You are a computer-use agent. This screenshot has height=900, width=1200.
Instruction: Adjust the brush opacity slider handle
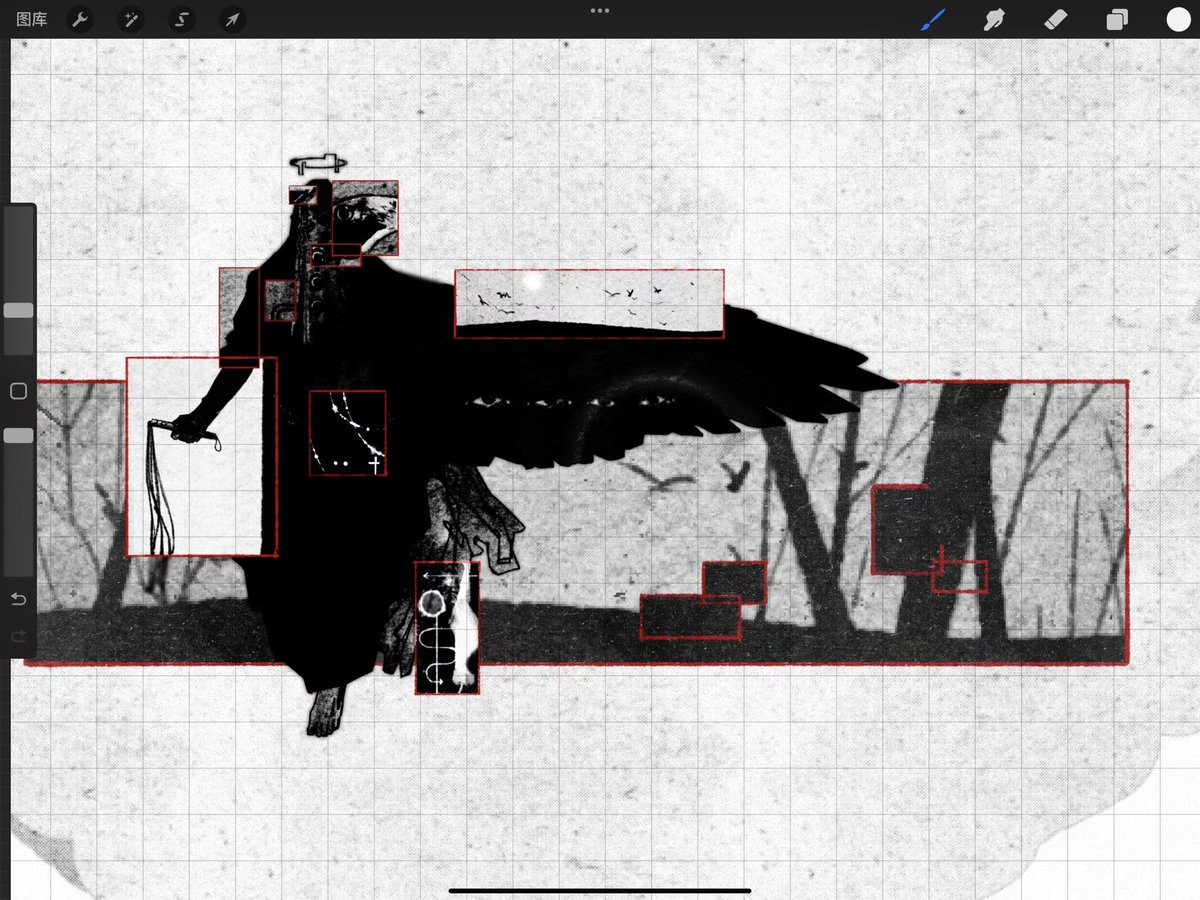pyautogui.click(x=18, y=436)
